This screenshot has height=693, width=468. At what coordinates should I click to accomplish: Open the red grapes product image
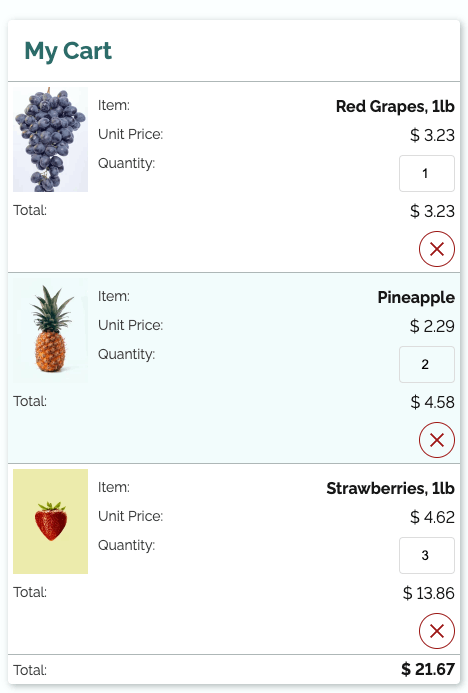click(50, 139)
